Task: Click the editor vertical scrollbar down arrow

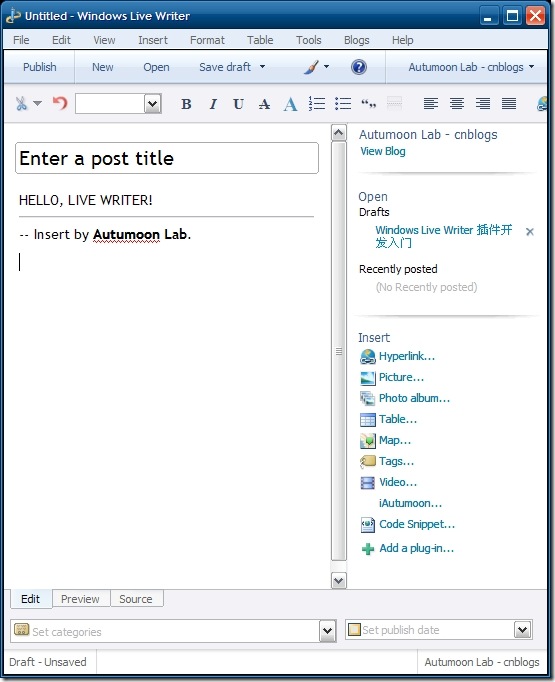Action: (339, 581)
